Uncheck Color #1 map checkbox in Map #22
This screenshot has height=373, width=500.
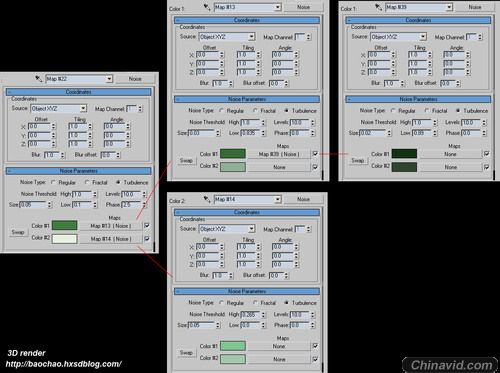147,226
